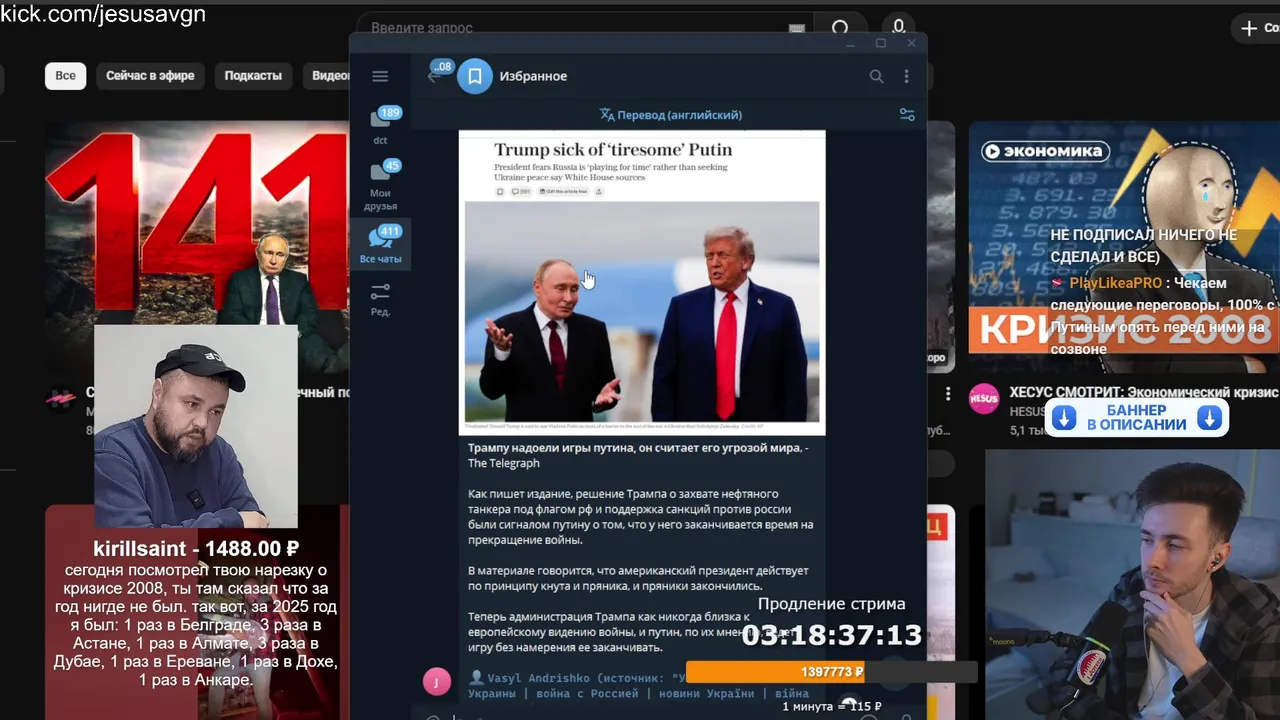Open the translation settings sliders icon
Screen dimensions: 1280x720
[x=907, y=115]
